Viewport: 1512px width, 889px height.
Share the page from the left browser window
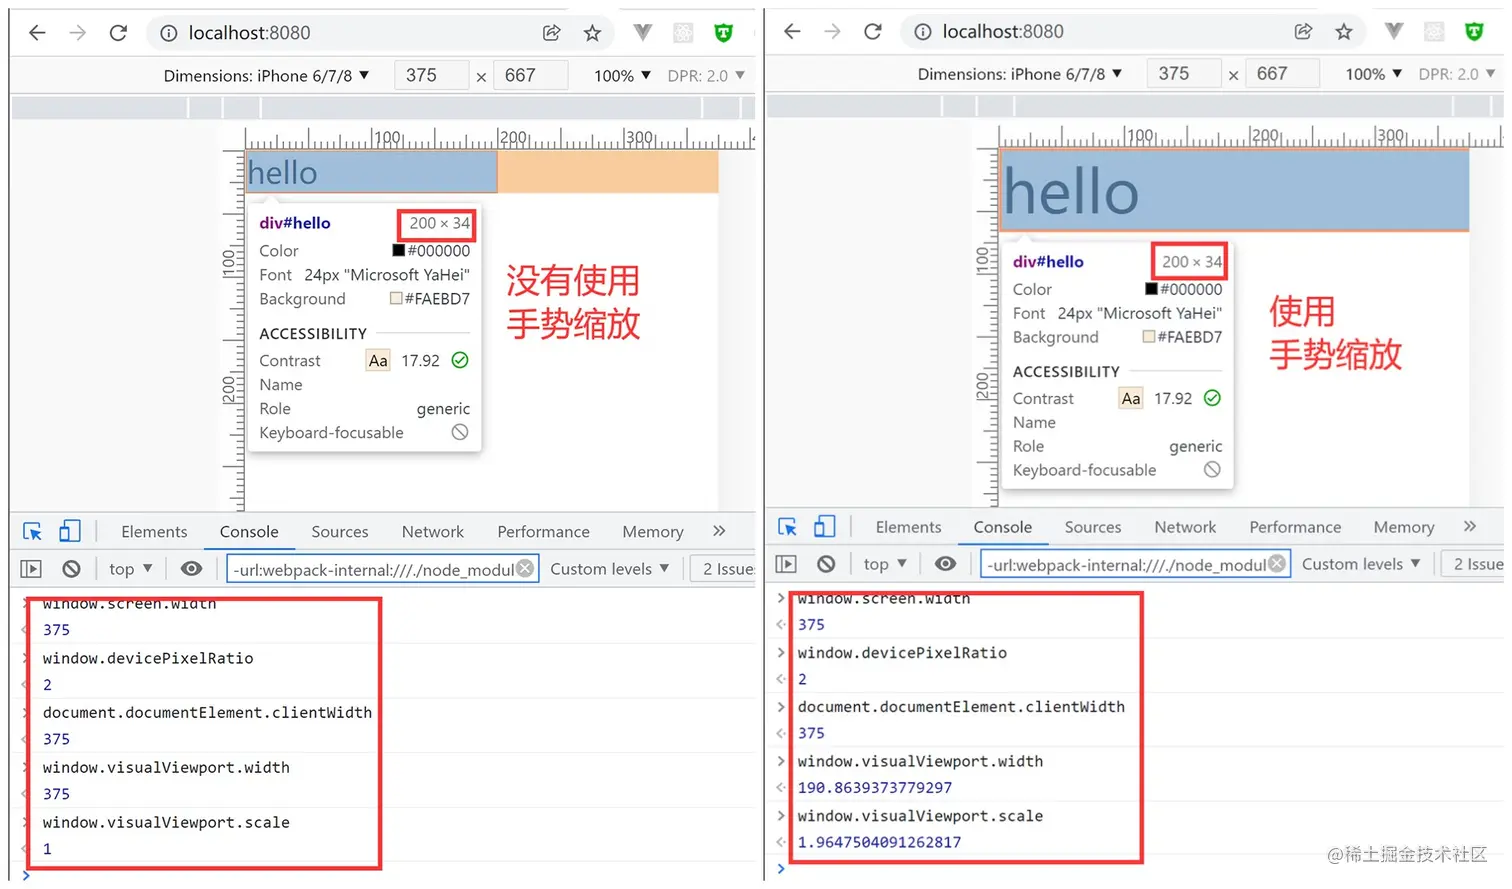[x=551, y=33]
